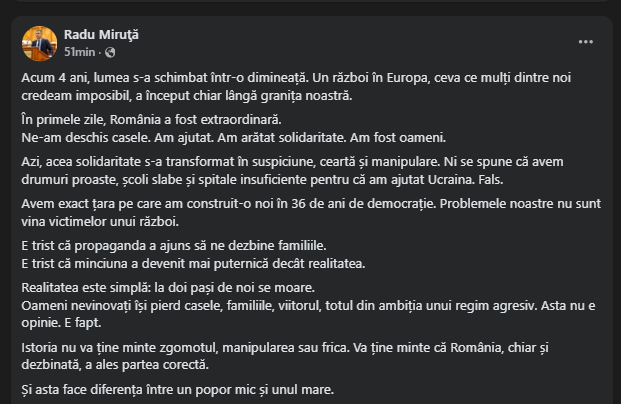
Task: Open the Radu Miruță profile name link
Action: tap(101, 34)
